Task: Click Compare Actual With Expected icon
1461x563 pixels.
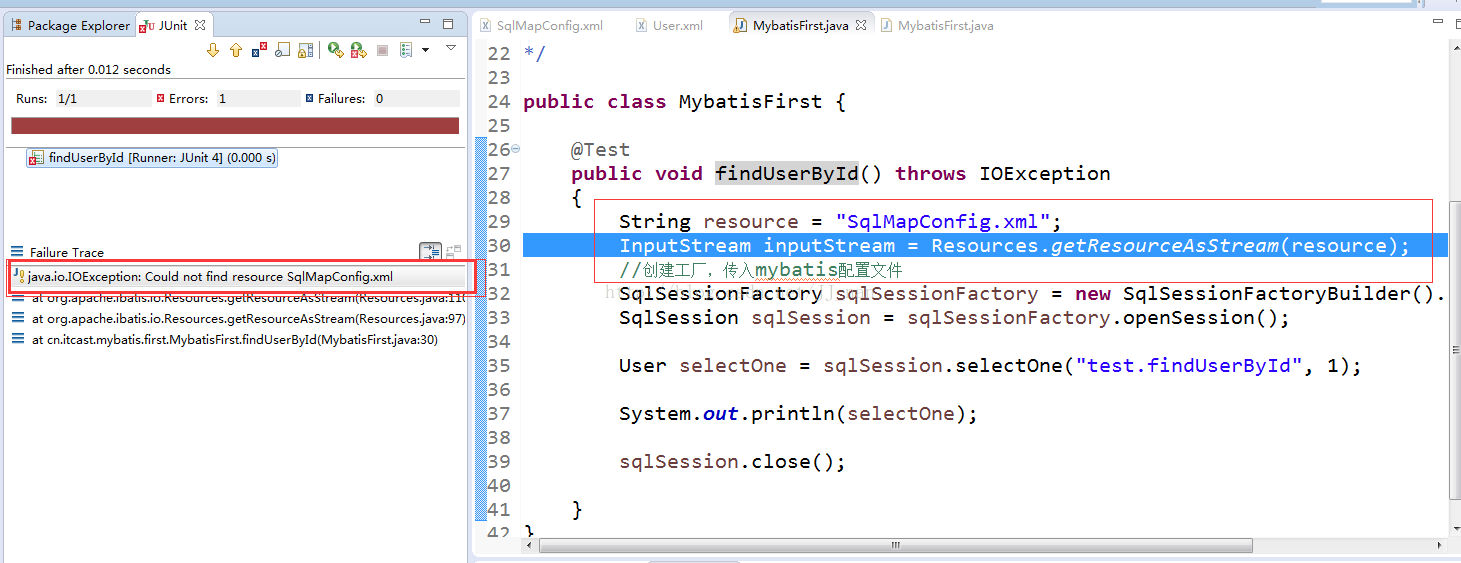Action: [453, 252]
